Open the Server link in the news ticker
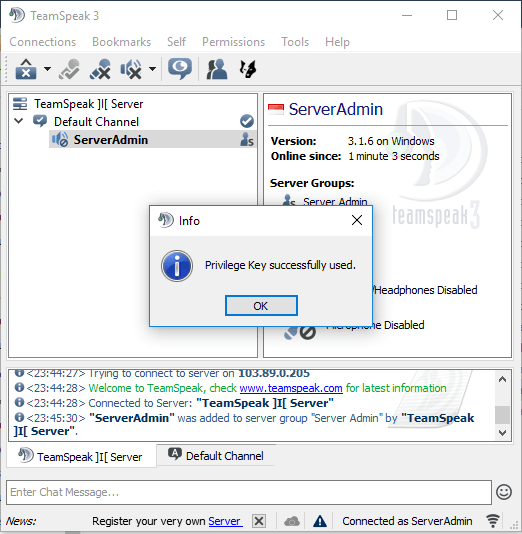 click(x=225, y=521)
